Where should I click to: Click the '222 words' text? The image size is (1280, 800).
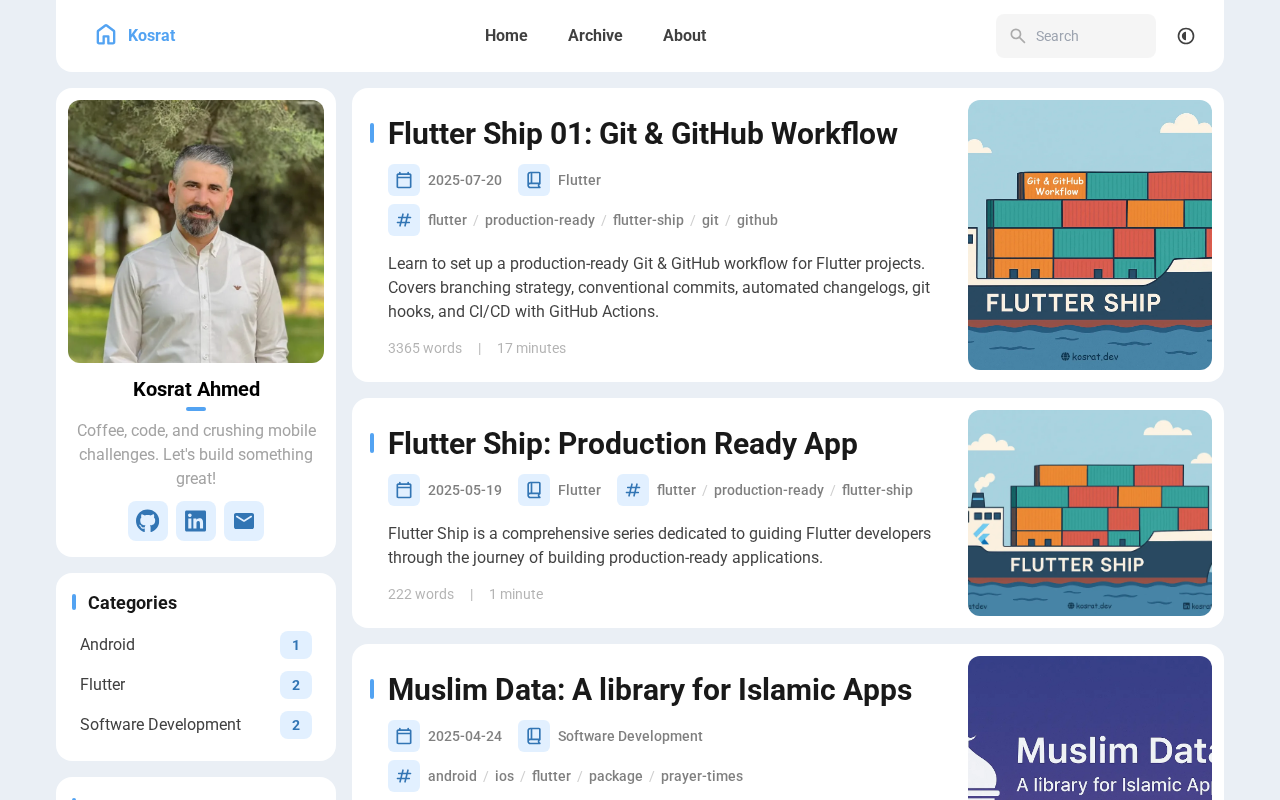(x=421, y=594)
